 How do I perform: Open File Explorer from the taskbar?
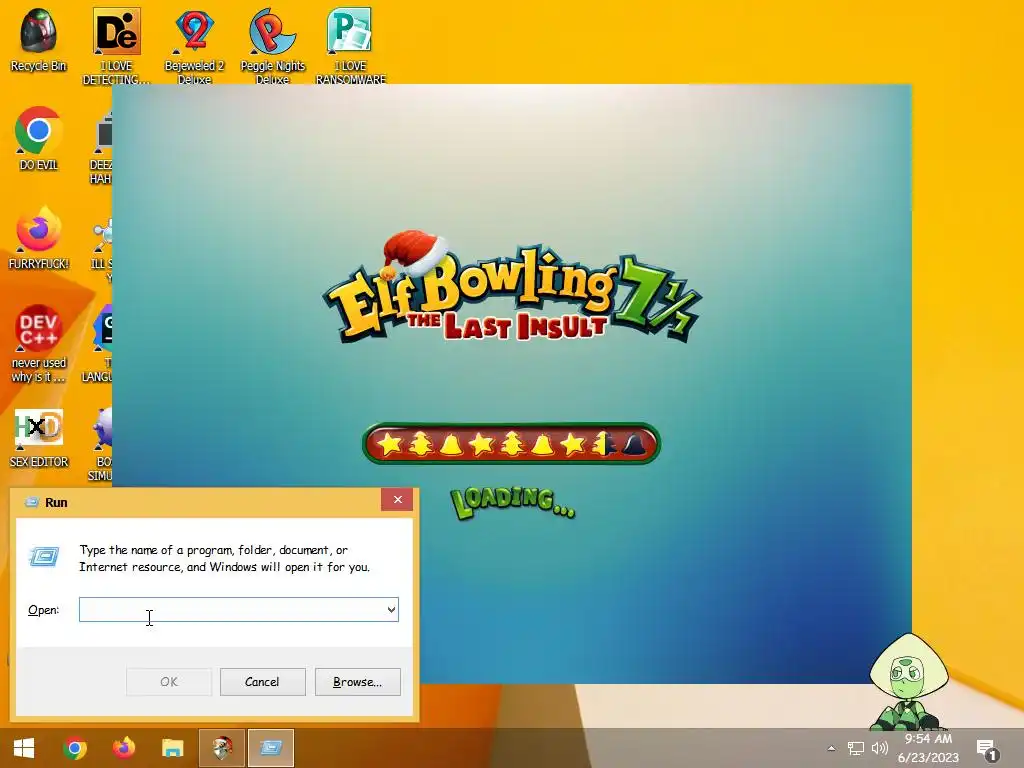click(173, 748)
